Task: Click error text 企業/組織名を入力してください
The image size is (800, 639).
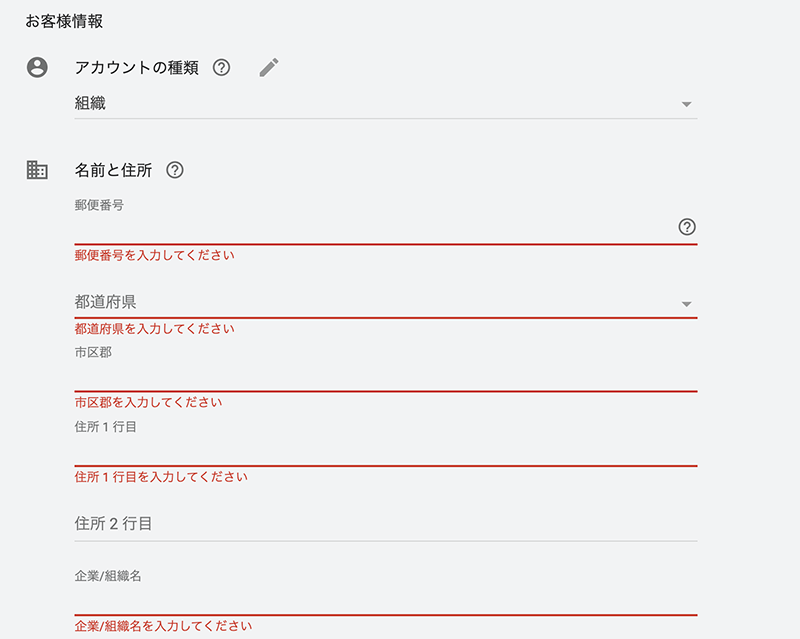Action: [x=163, y=626]
